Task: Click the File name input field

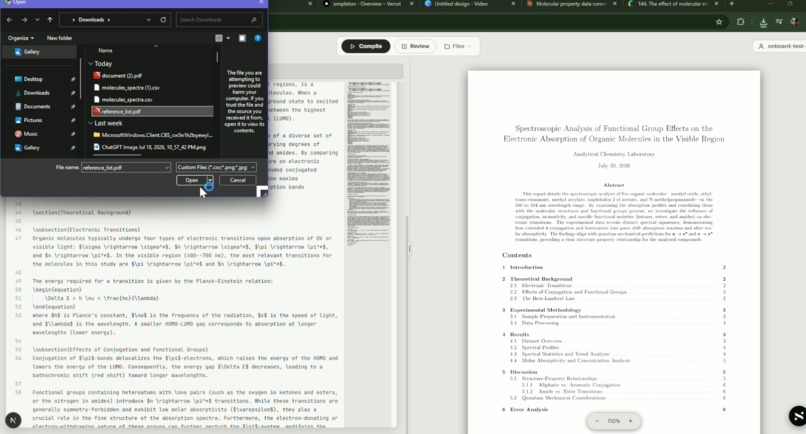Action: [122, 168]
